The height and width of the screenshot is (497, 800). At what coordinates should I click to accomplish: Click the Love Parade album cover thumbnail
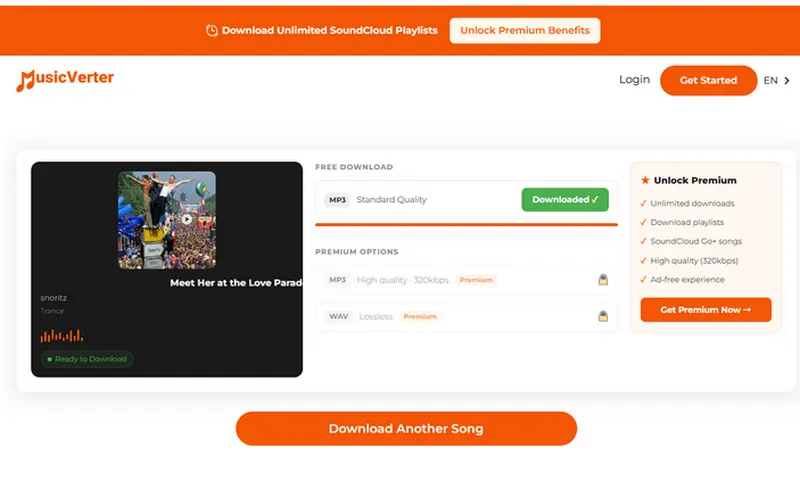point(167,220)
